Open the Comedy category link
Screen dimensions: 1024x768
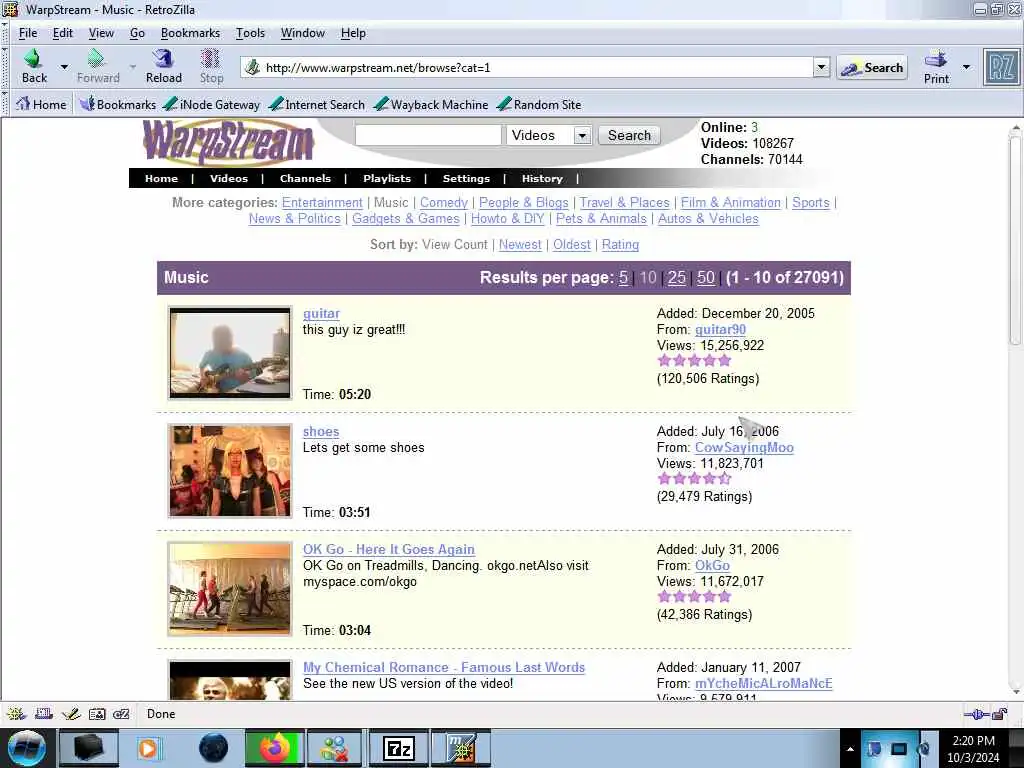(443, 202)
